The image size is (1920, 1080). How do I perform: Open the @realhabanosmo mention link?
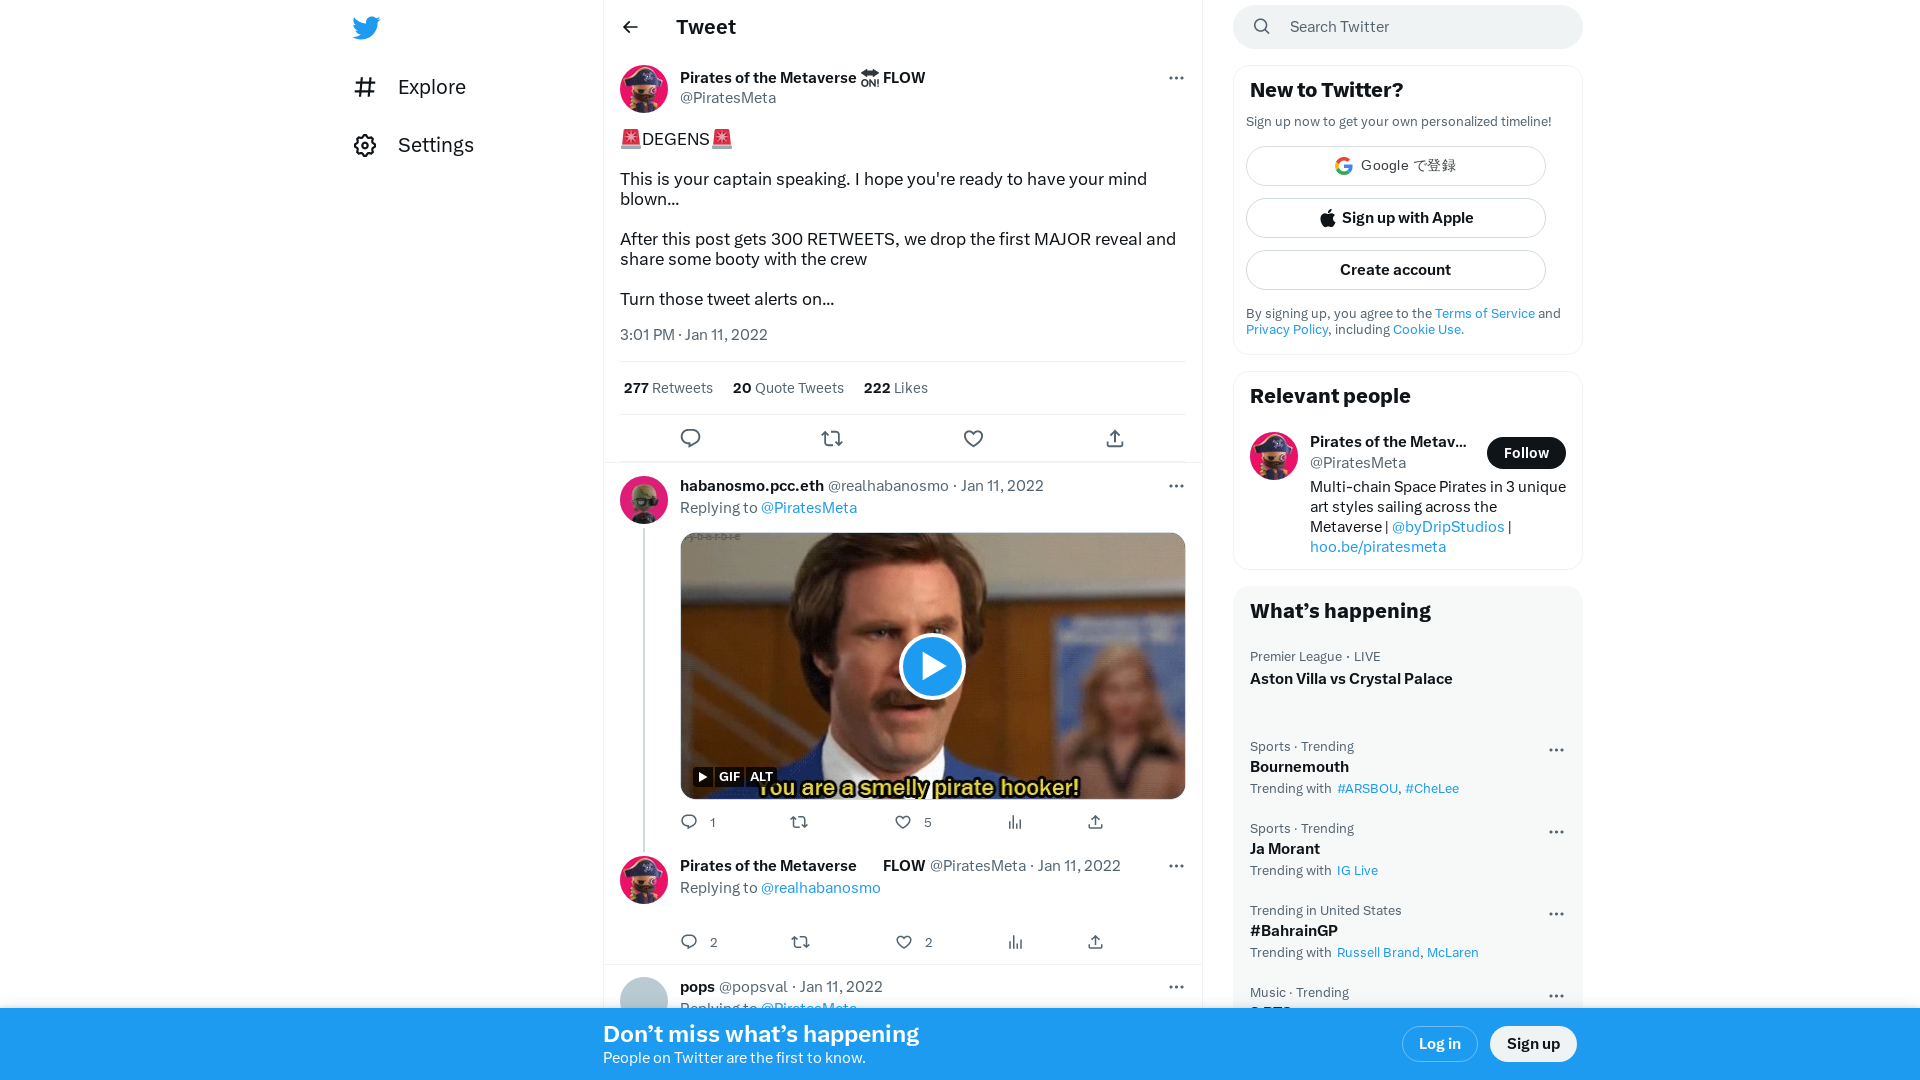[821, 888]
